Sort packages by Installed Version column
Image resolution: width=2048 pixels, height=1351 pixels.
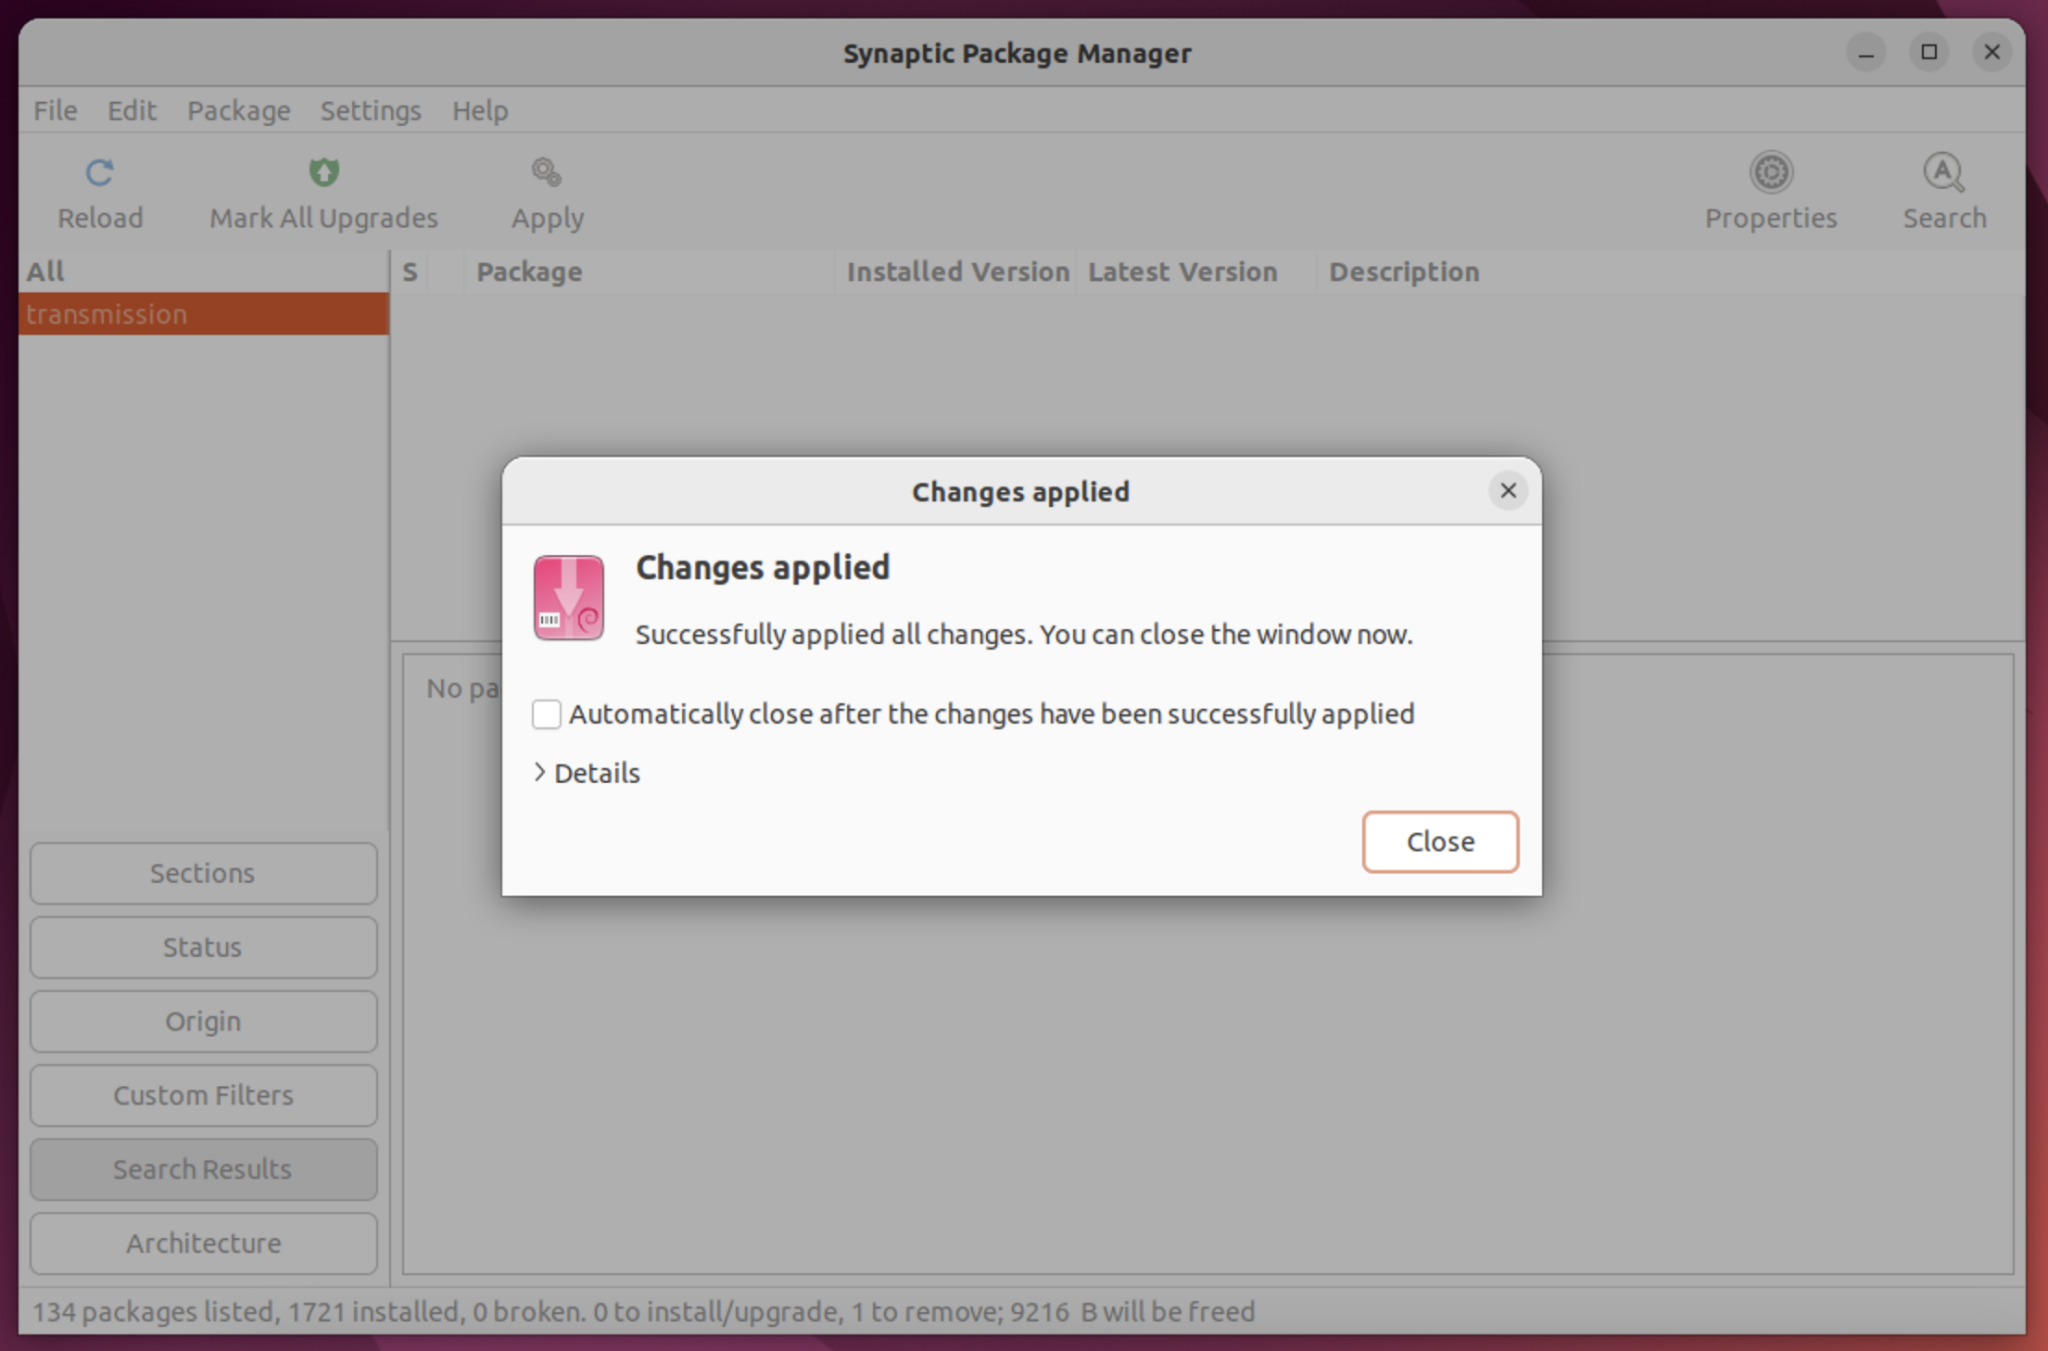(x=956, y=271)
